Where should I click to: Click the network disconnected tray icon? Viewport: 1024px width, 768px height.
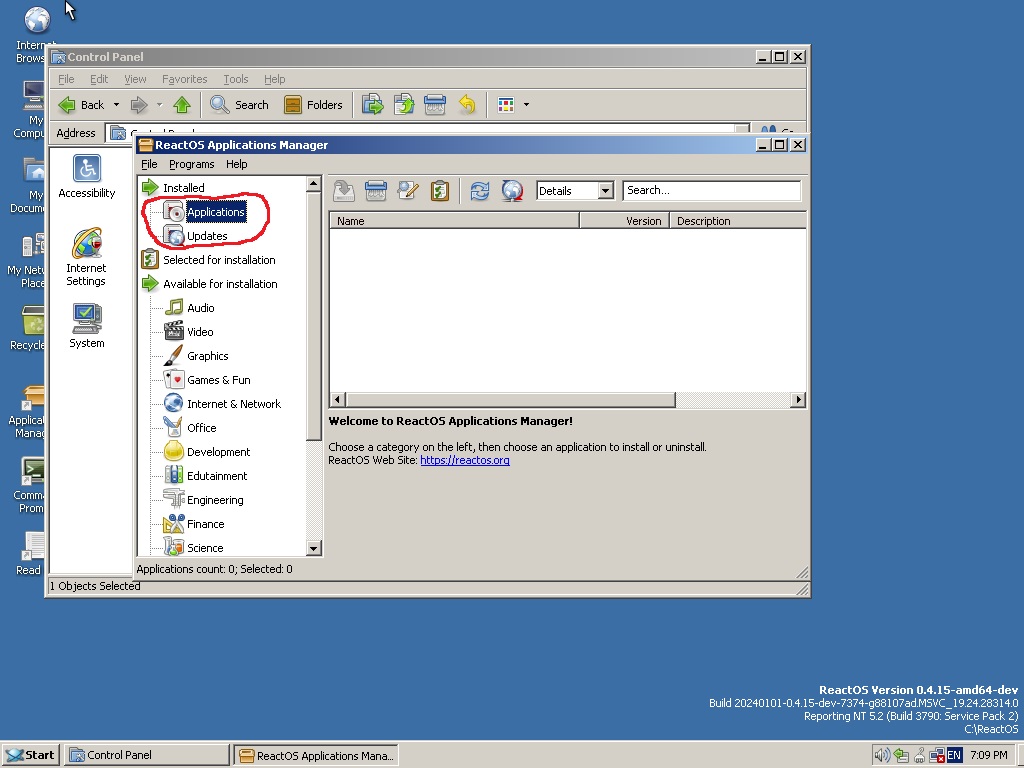point(936,756)
